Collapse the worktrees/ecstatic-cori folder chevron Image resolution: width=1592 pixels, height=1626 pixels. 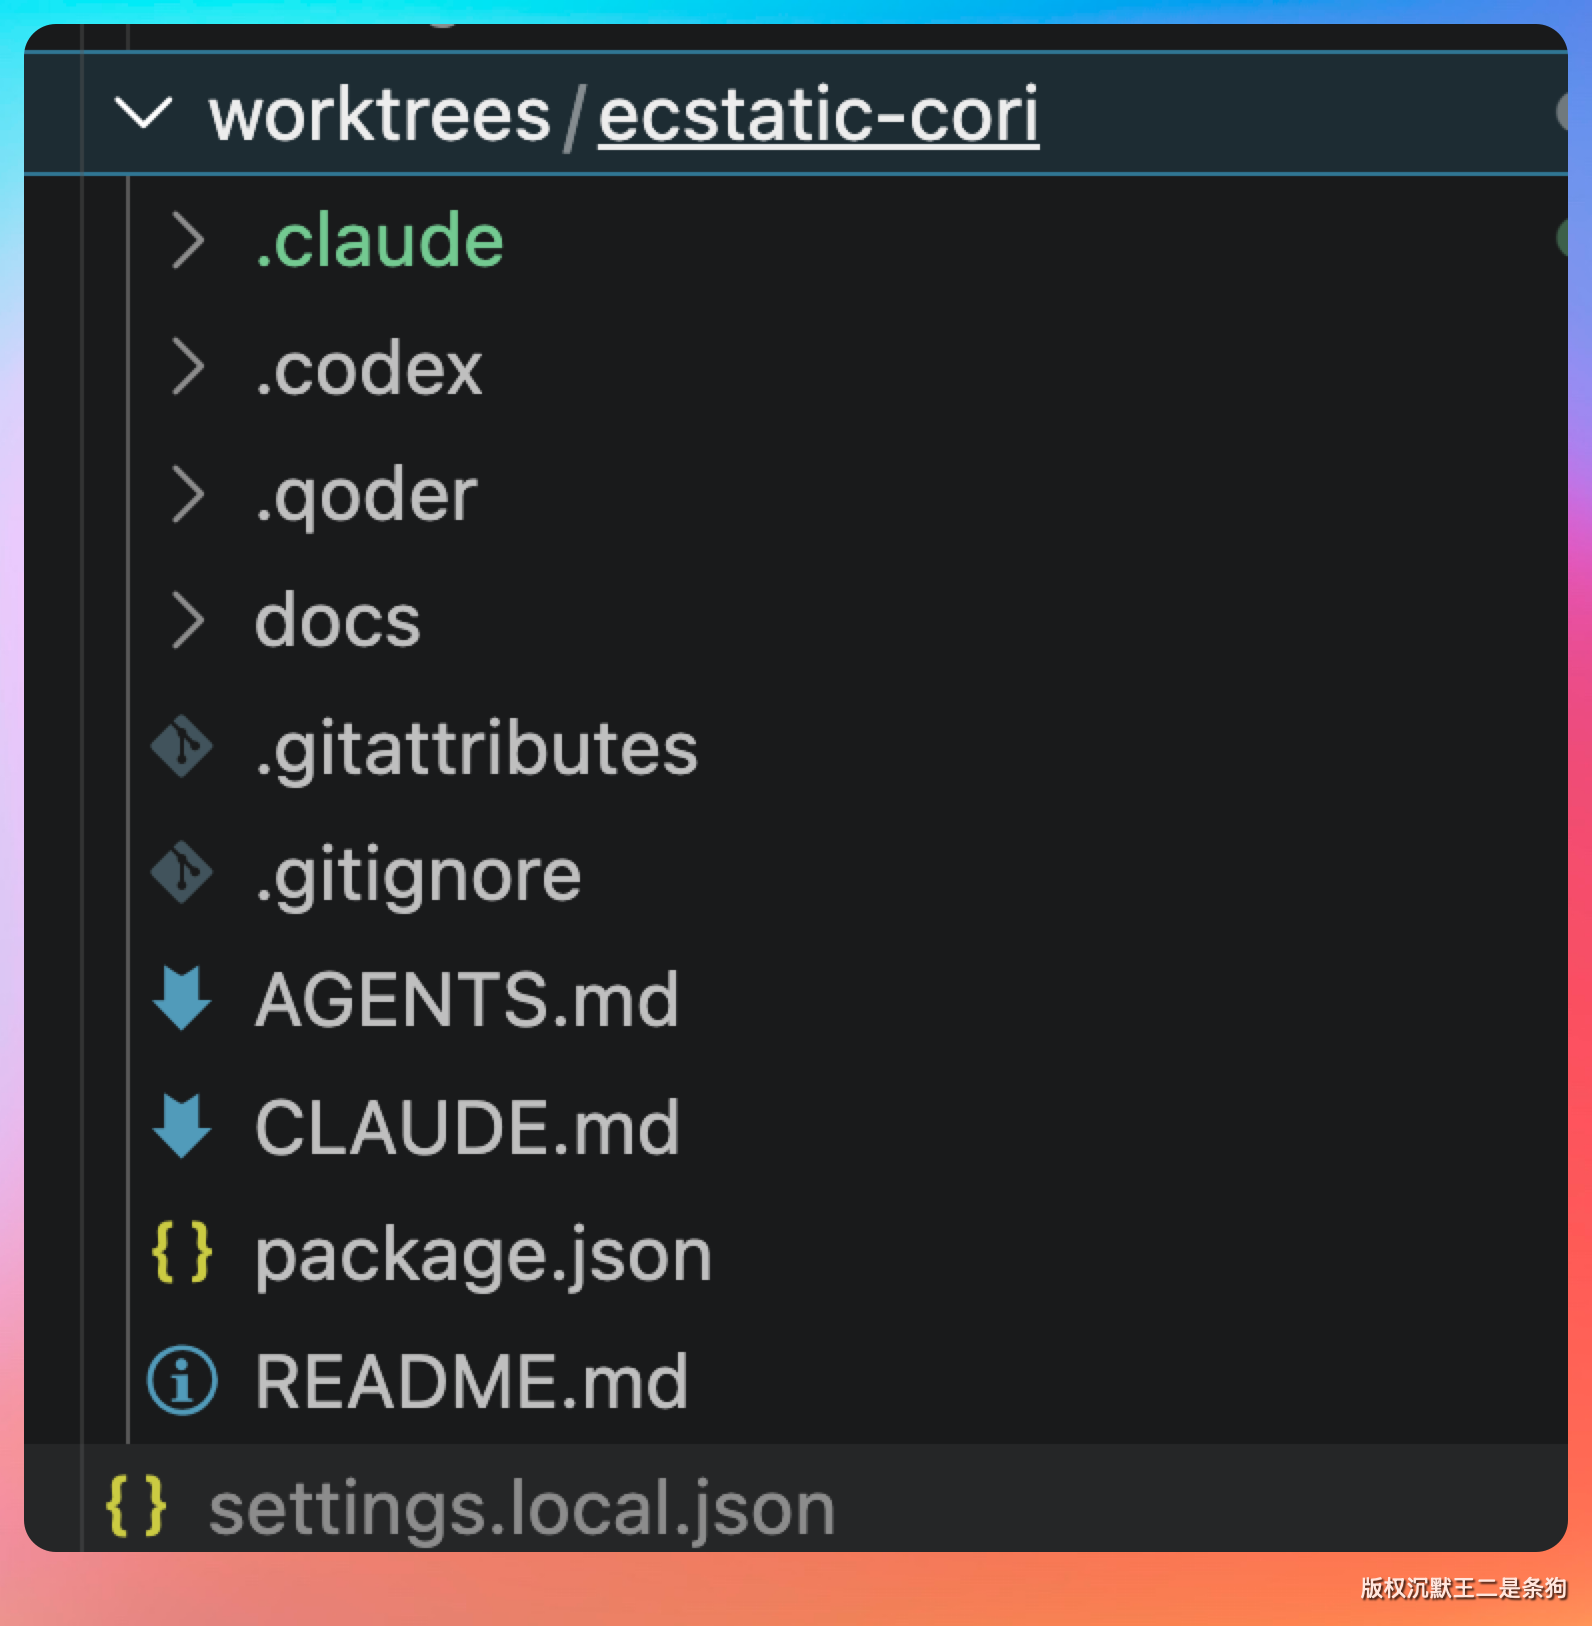(143, 113)
